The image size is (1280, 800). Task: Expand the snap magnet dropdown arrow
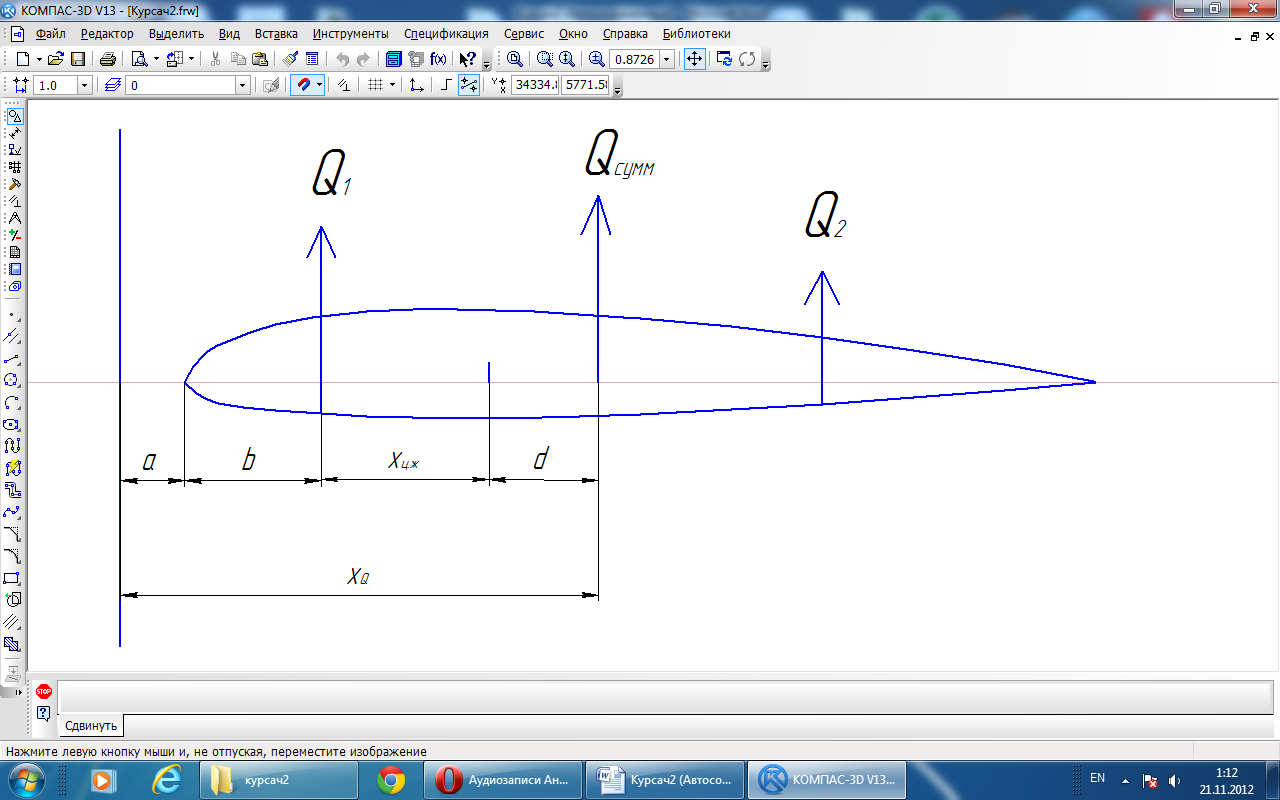pyautogui.click(x=320, y=85)
